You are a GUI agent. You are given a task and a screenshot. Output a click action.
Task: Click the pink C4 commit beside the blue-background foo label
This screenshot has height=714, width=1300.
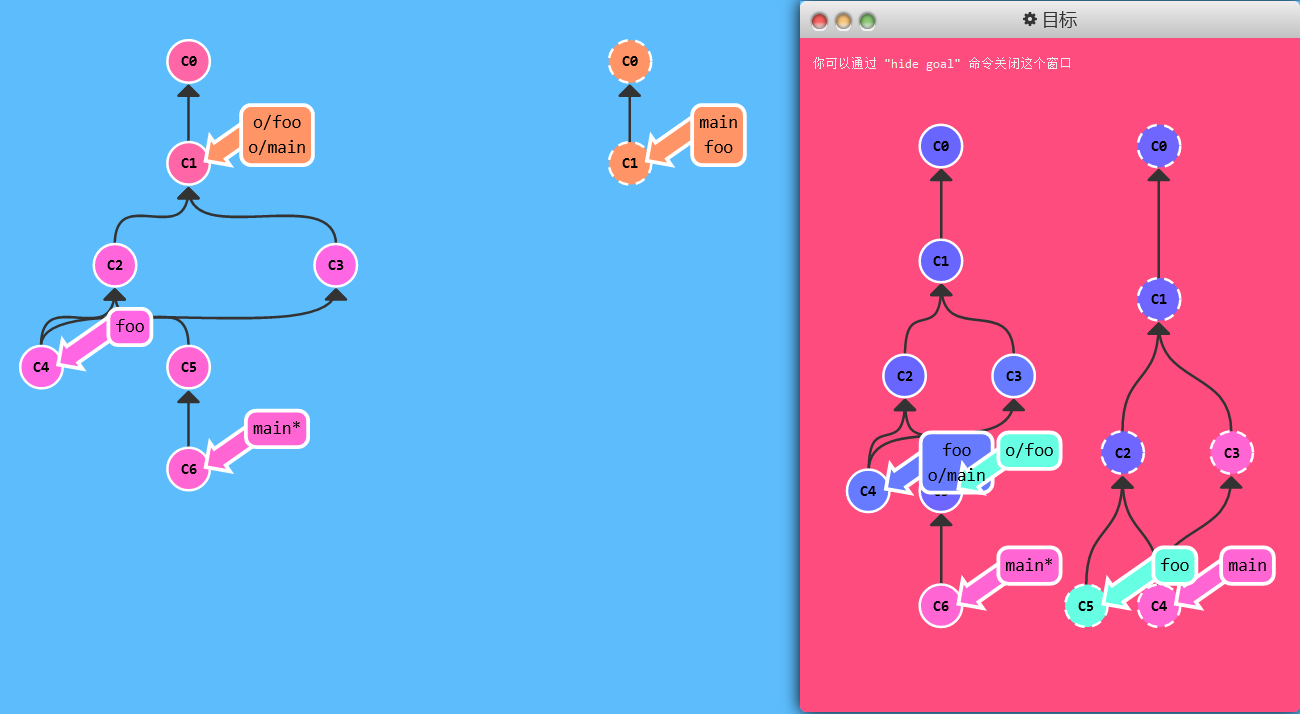click(x=41, y=367)
